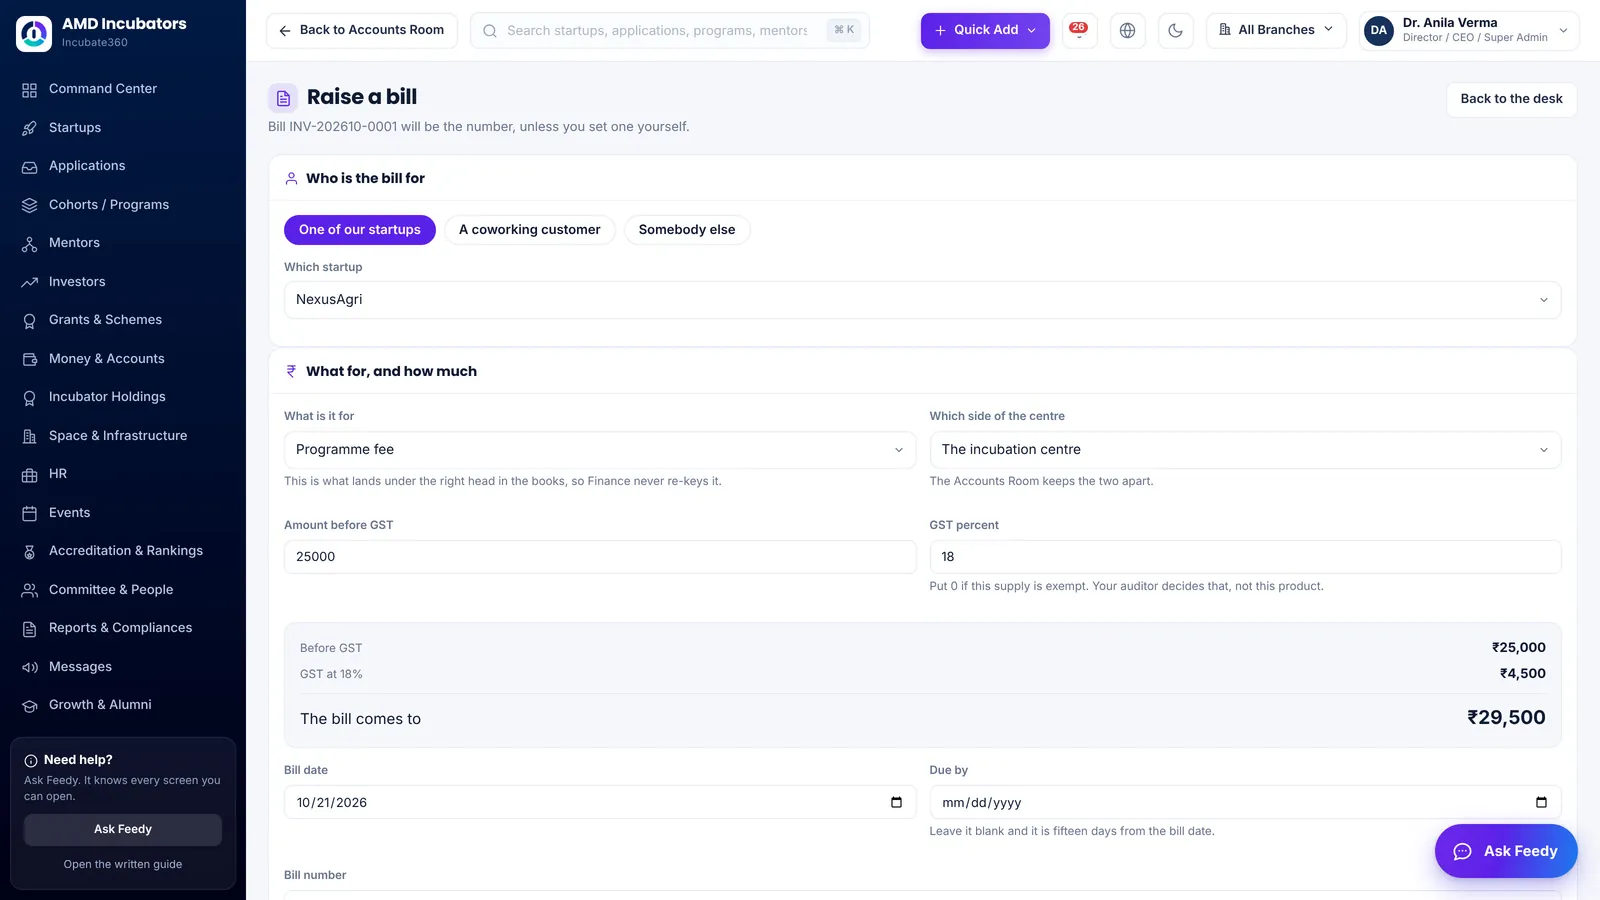Open the written guide link

[x=123, y=864]
